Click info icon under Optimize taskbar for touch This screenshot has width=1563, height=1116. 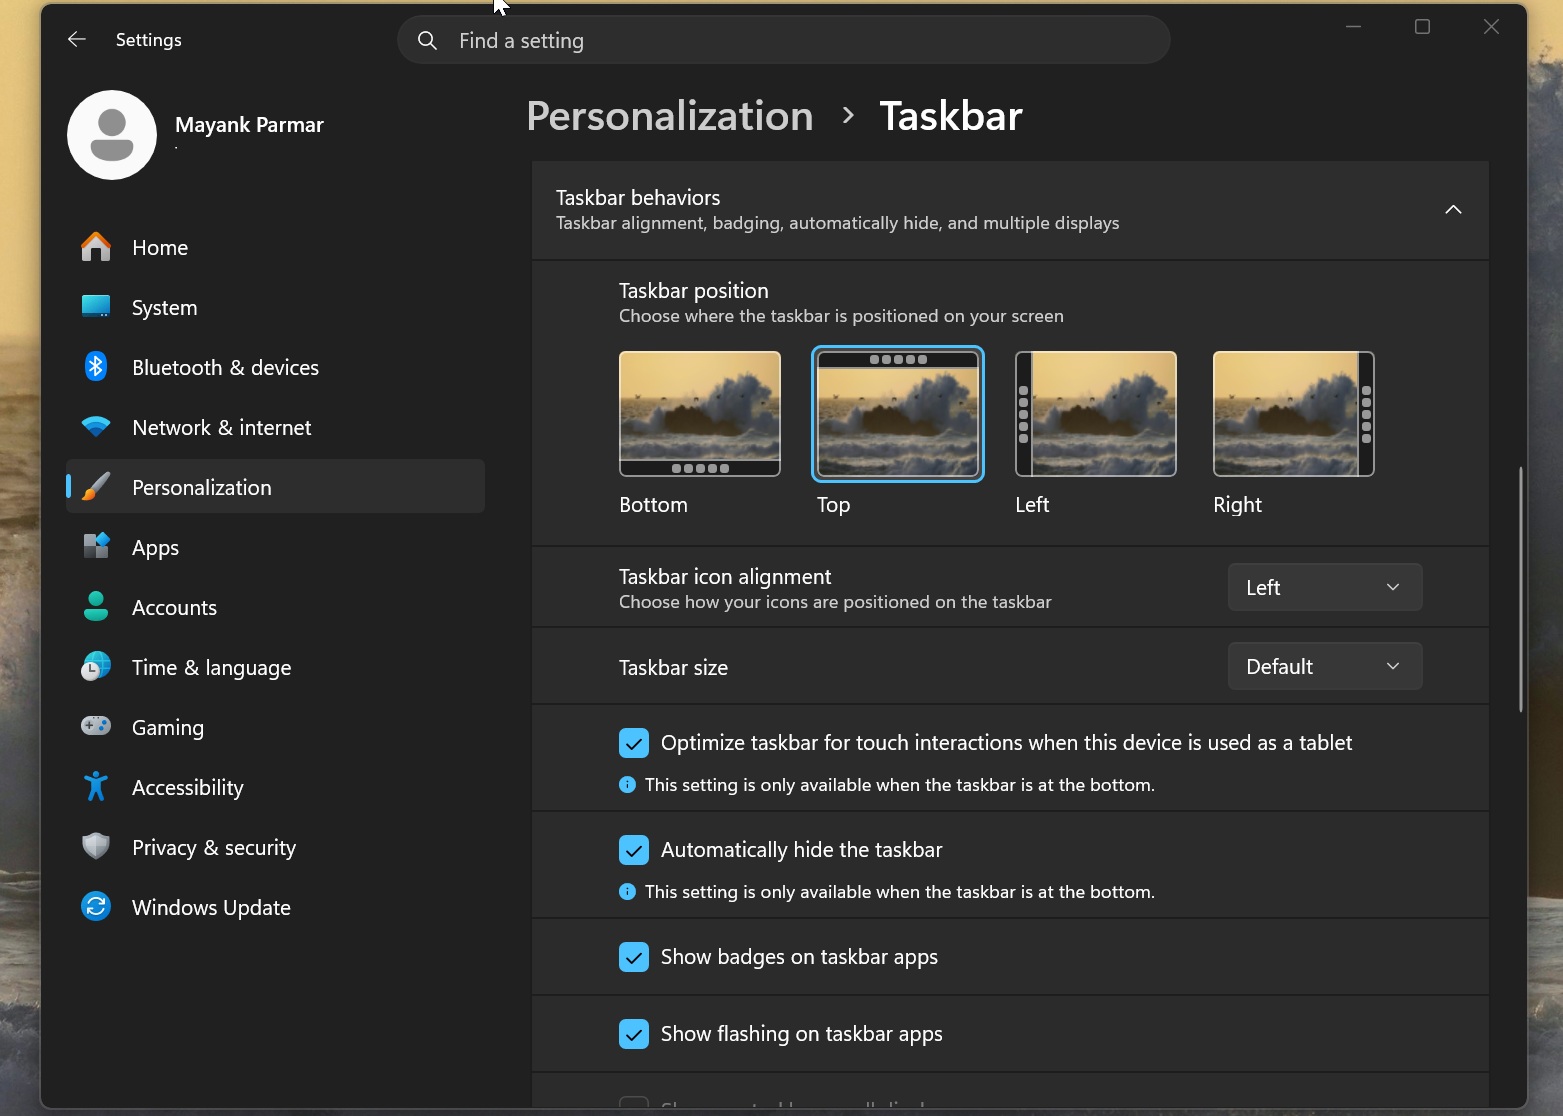(x=627, y=785)
